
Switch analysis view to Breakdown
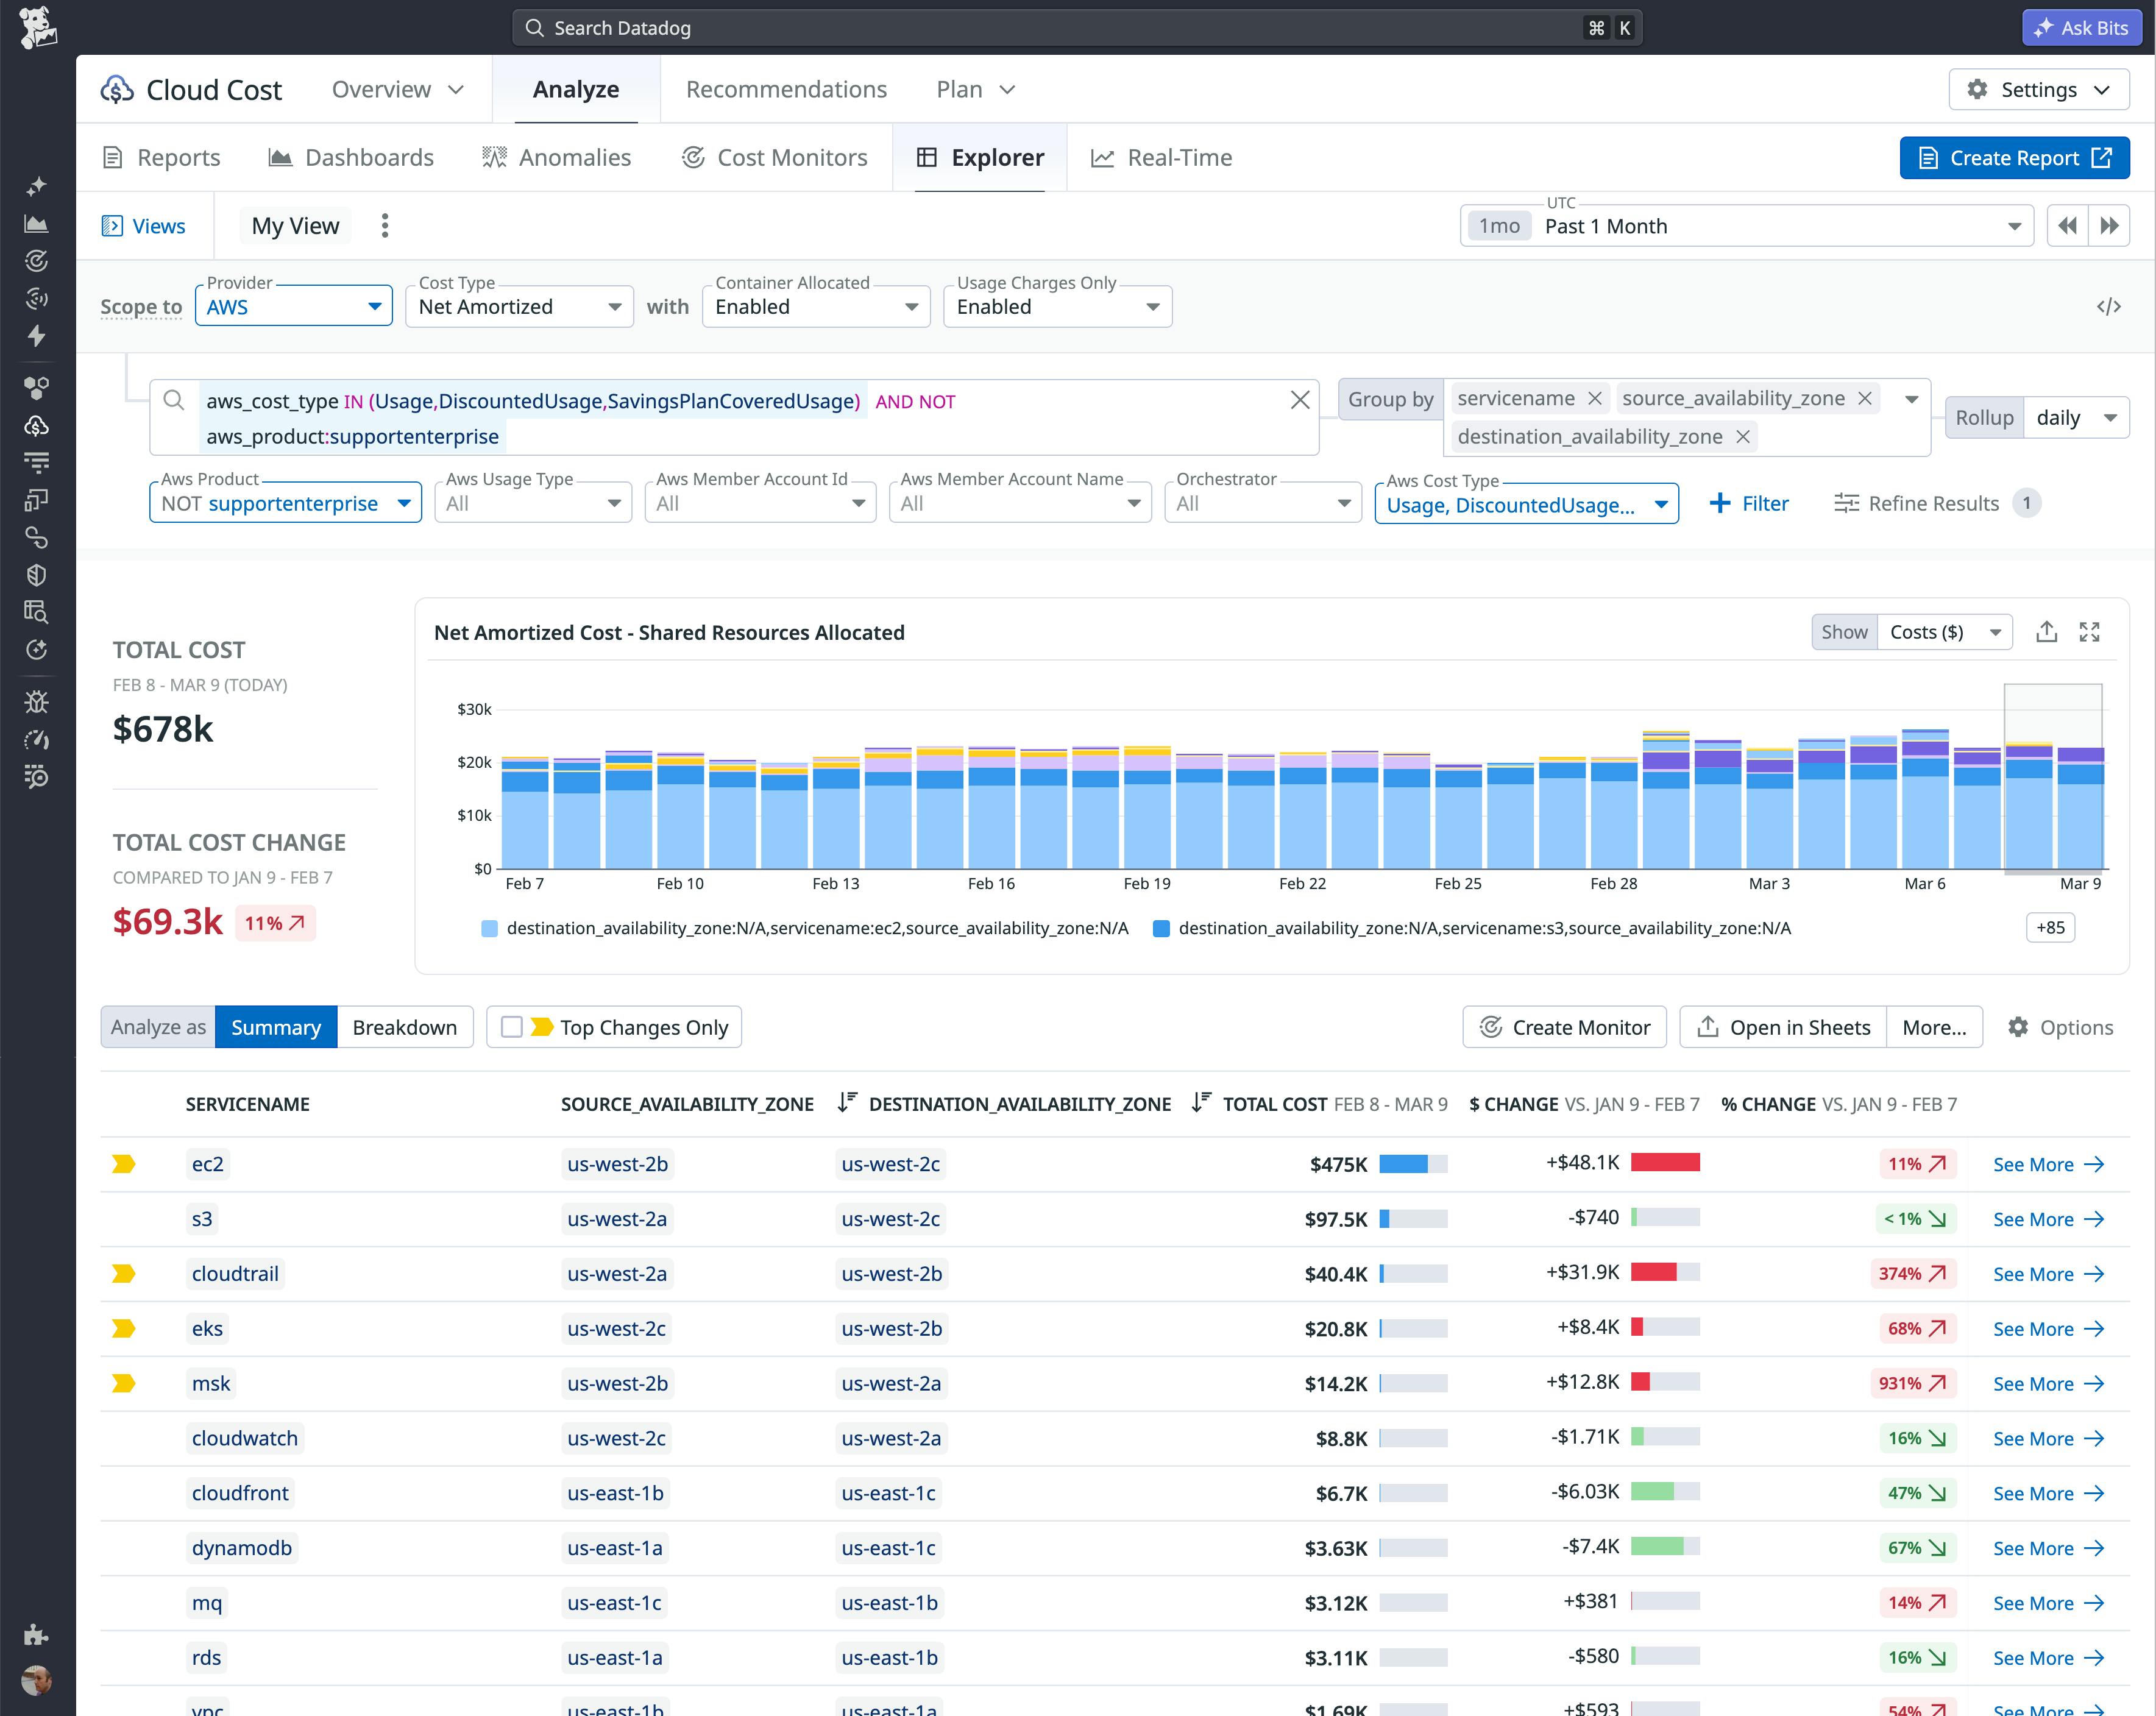[404, 1026]
